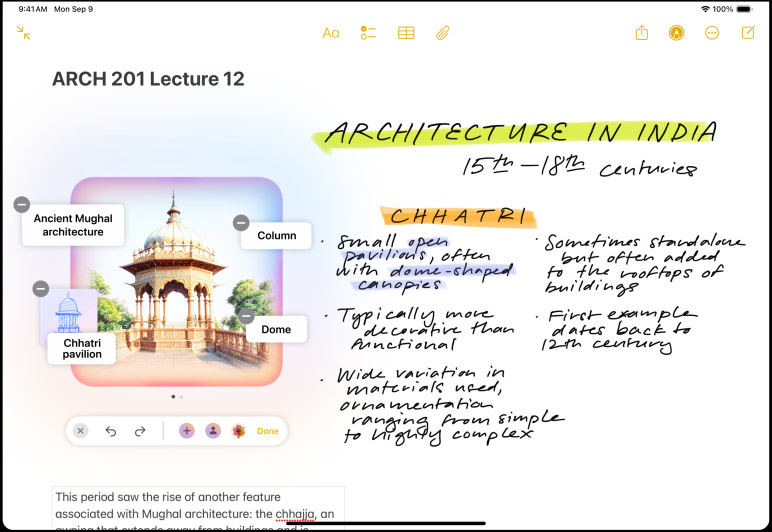Add a concept with the plus button
772x532 pixels.
(x=186, y=431)
